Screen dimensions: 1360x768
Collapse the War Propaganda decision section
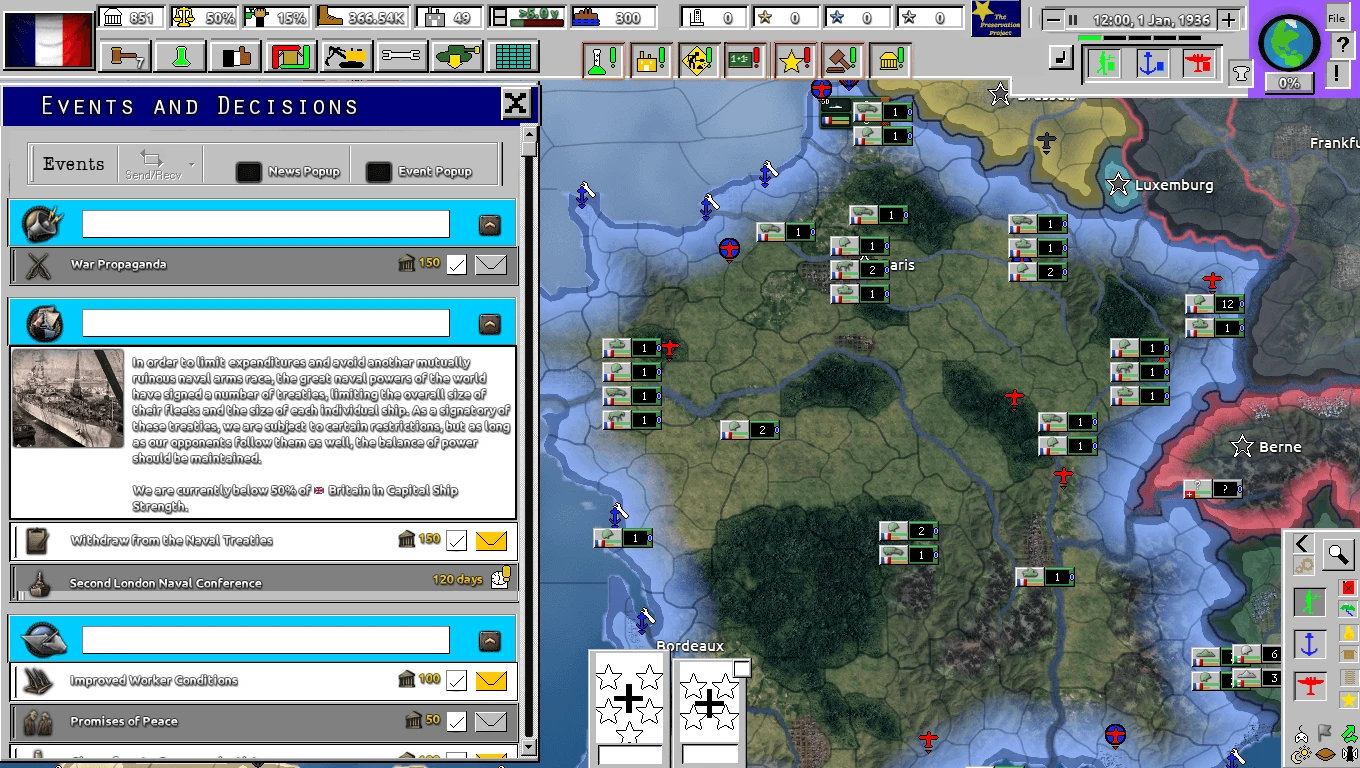point(489,224)
